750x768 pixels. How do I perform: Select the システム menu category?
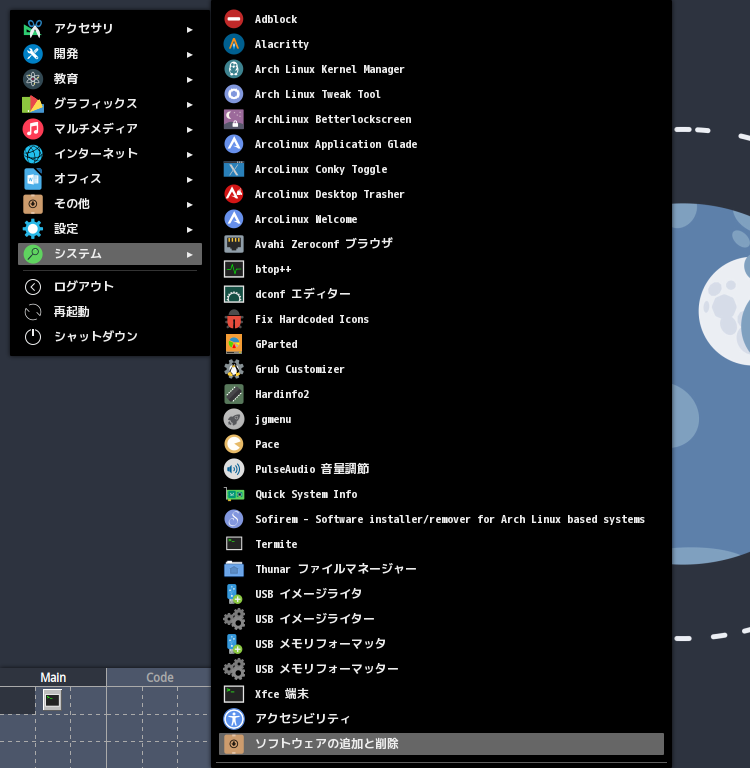(110, 254)
